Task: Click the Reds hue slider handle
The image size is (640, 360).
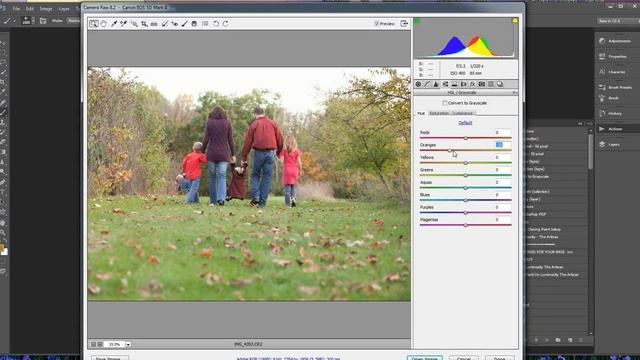Action: tap(466, 138)
